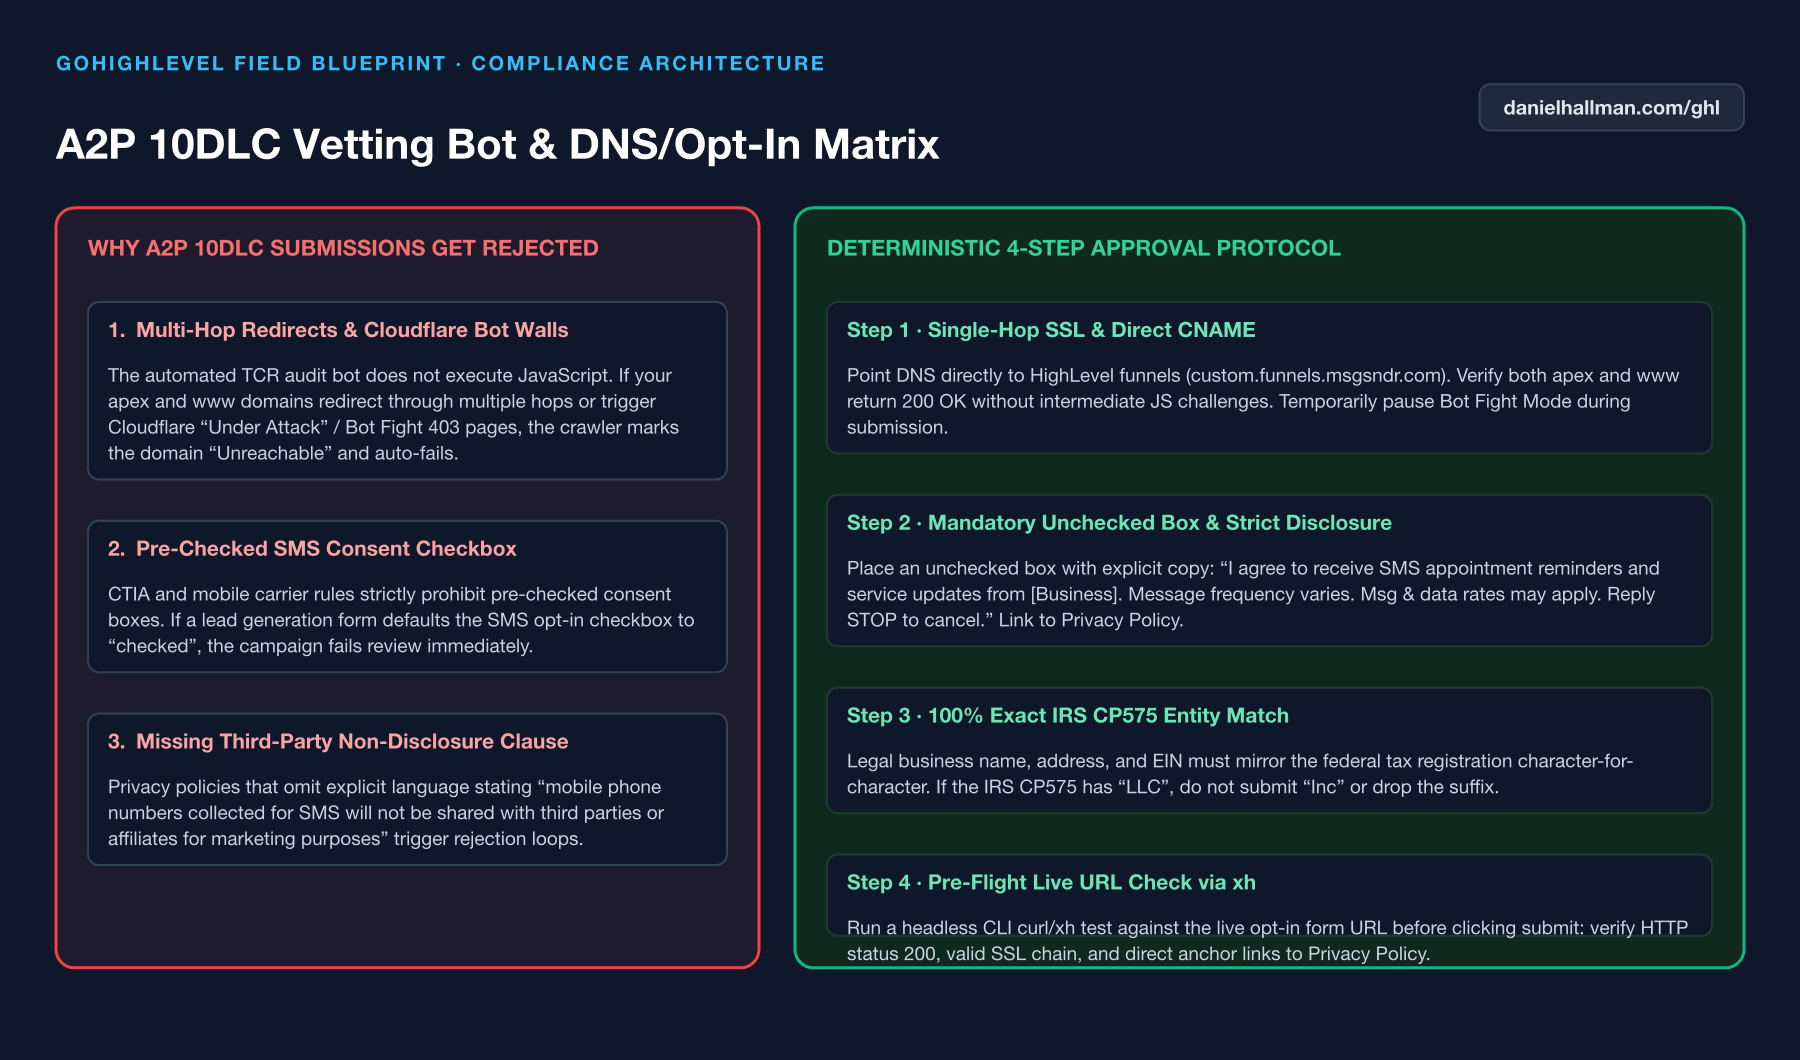Click the danielhallman.com/ghl link badge
This screenshot has width=1800, height=1060.
1611,108
